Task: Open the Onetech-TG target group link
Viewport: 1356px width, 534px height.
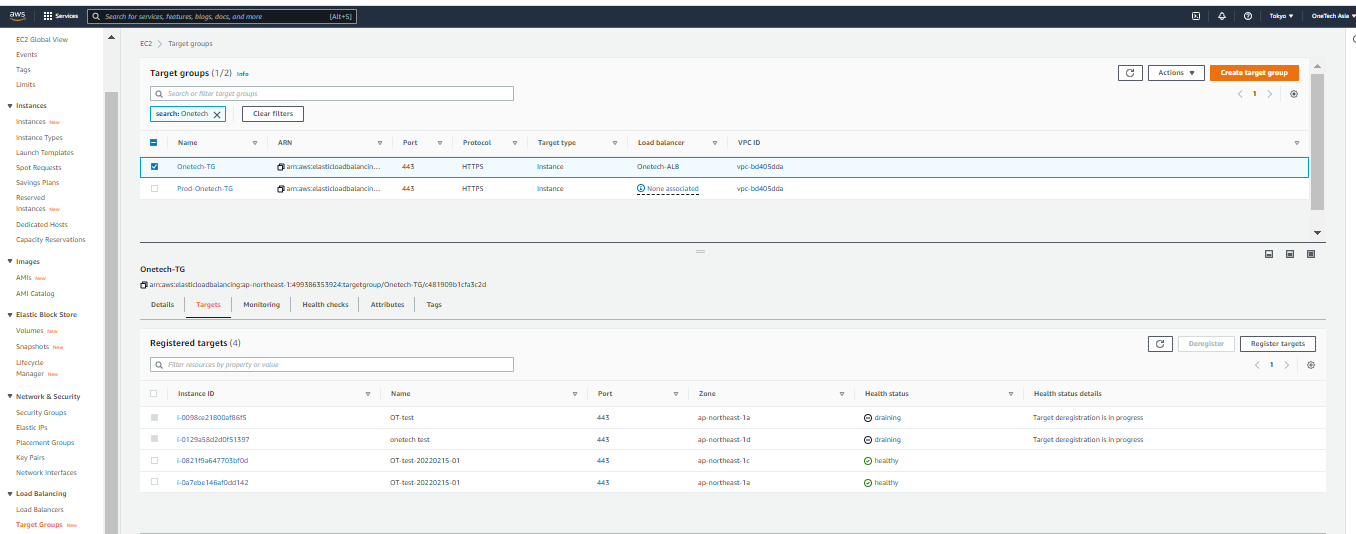Action: (x=196, y=166)
